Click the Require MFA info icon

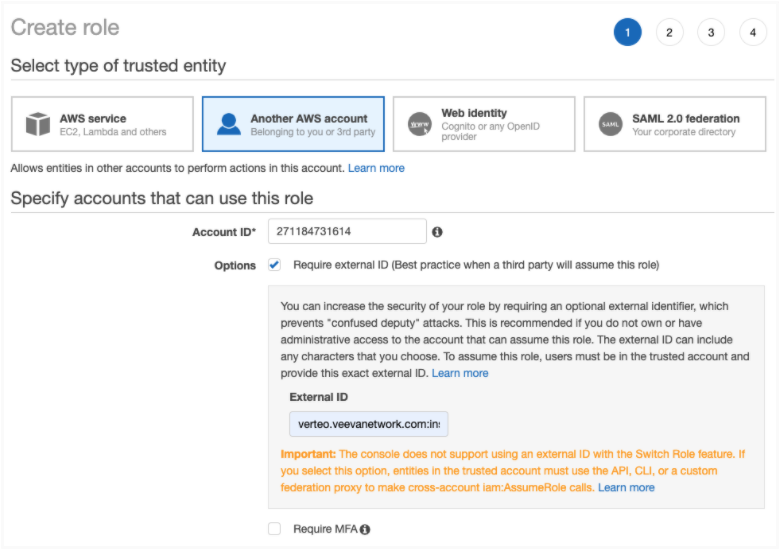coord(365,529)
